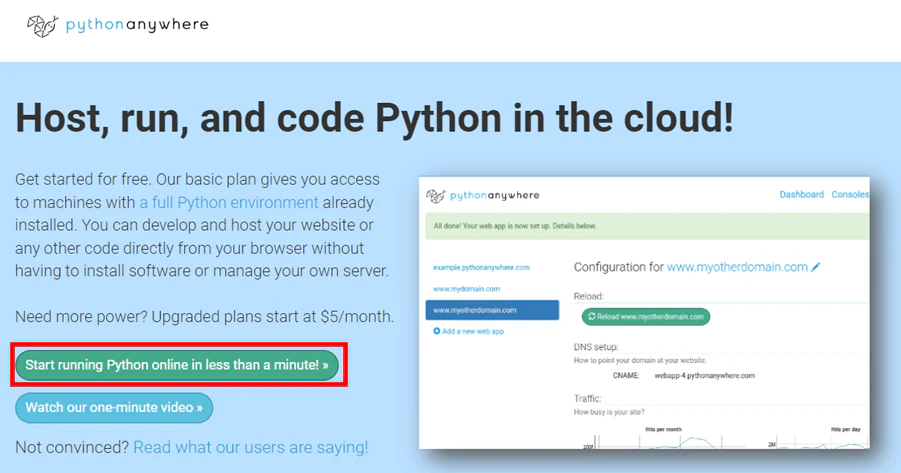Screen dimensions: 901x473
Task: Select example.pythonanywhere.com in the preview list
Action: click(x=482, y=267)
